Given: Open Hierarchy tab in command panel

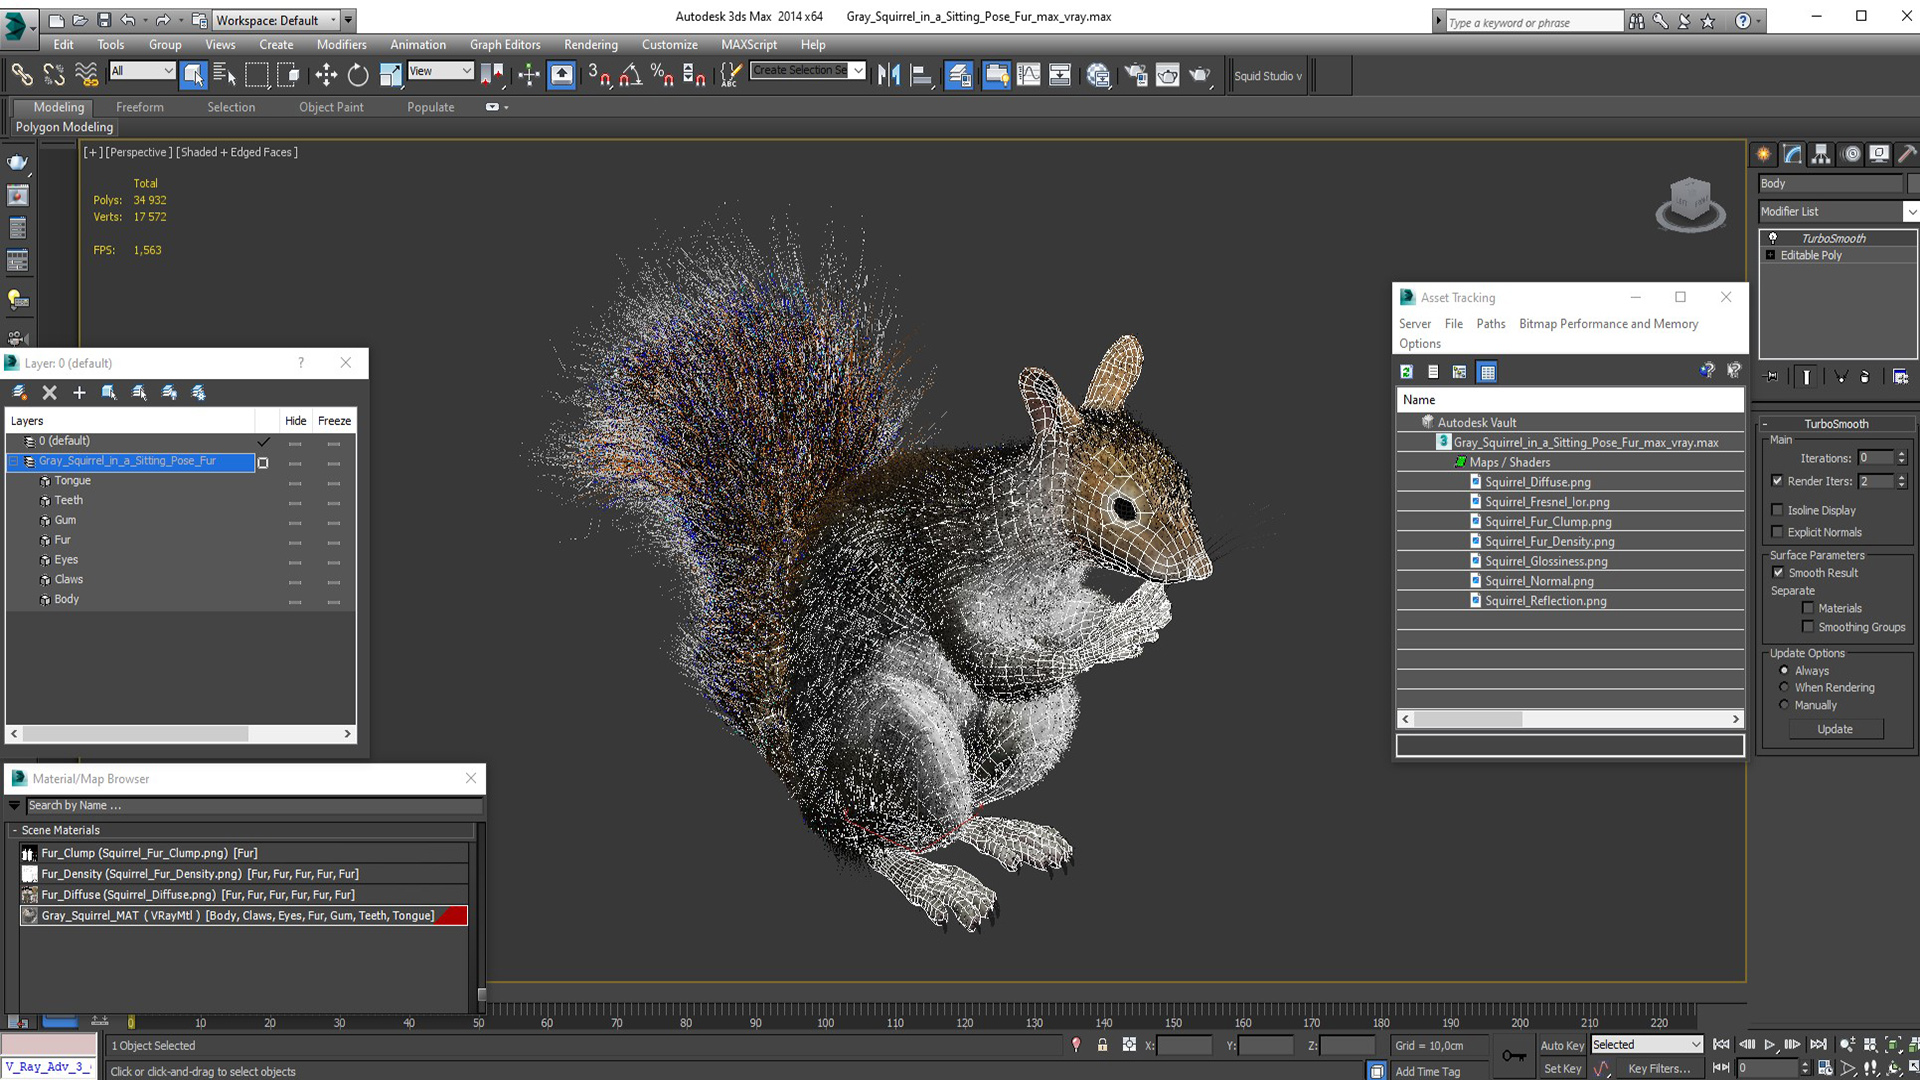Looking at the screenshot, I should (x=1821, y=154).
